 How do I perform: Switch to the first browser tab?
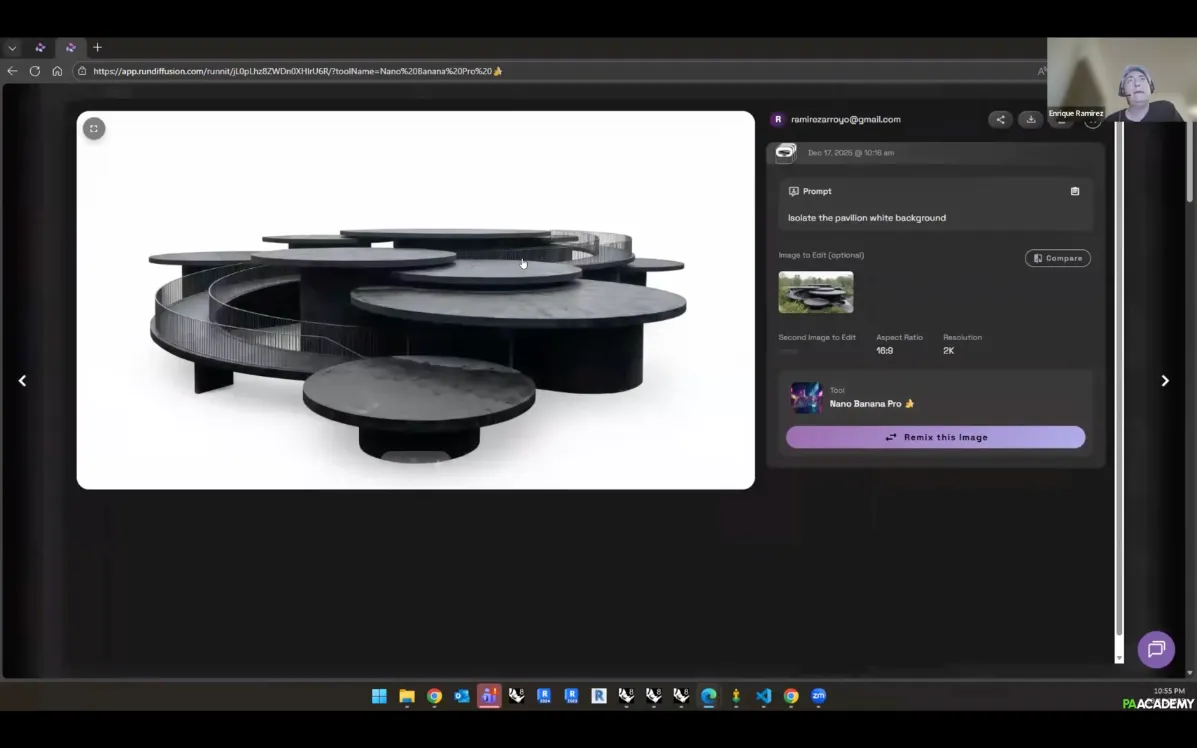tap(40, 47)
